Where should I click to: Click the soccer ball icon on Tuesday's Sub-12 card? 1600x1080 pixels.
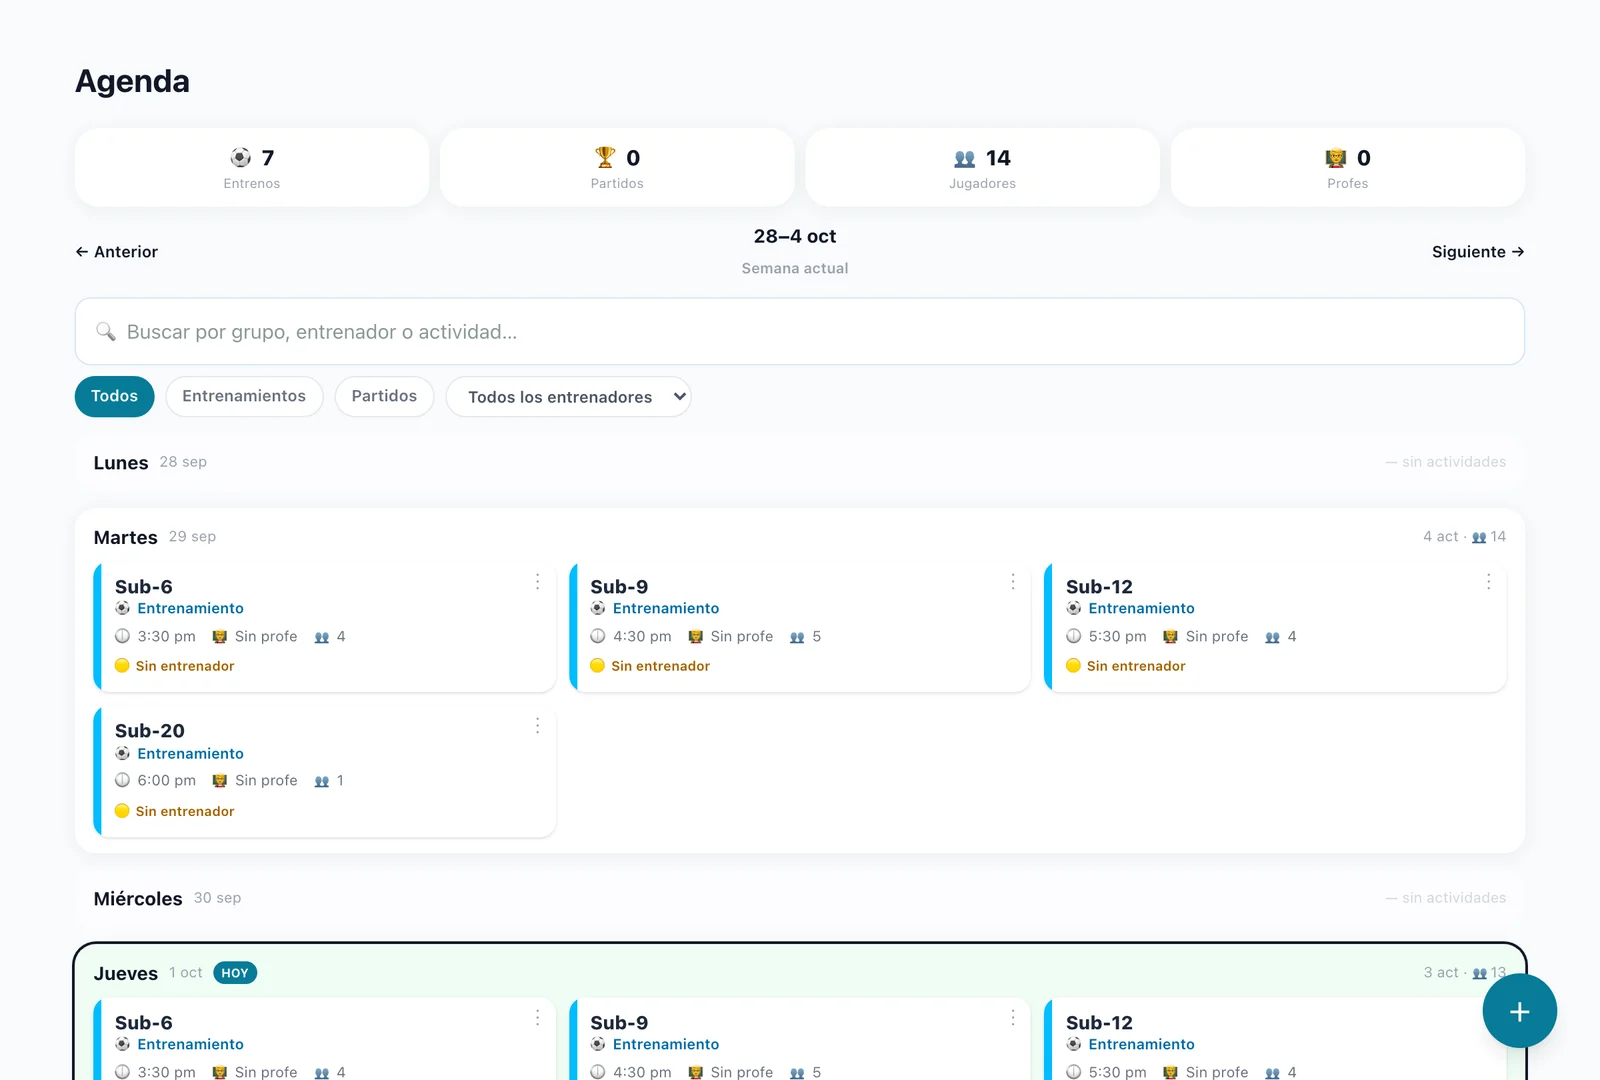click(1074, 608)
